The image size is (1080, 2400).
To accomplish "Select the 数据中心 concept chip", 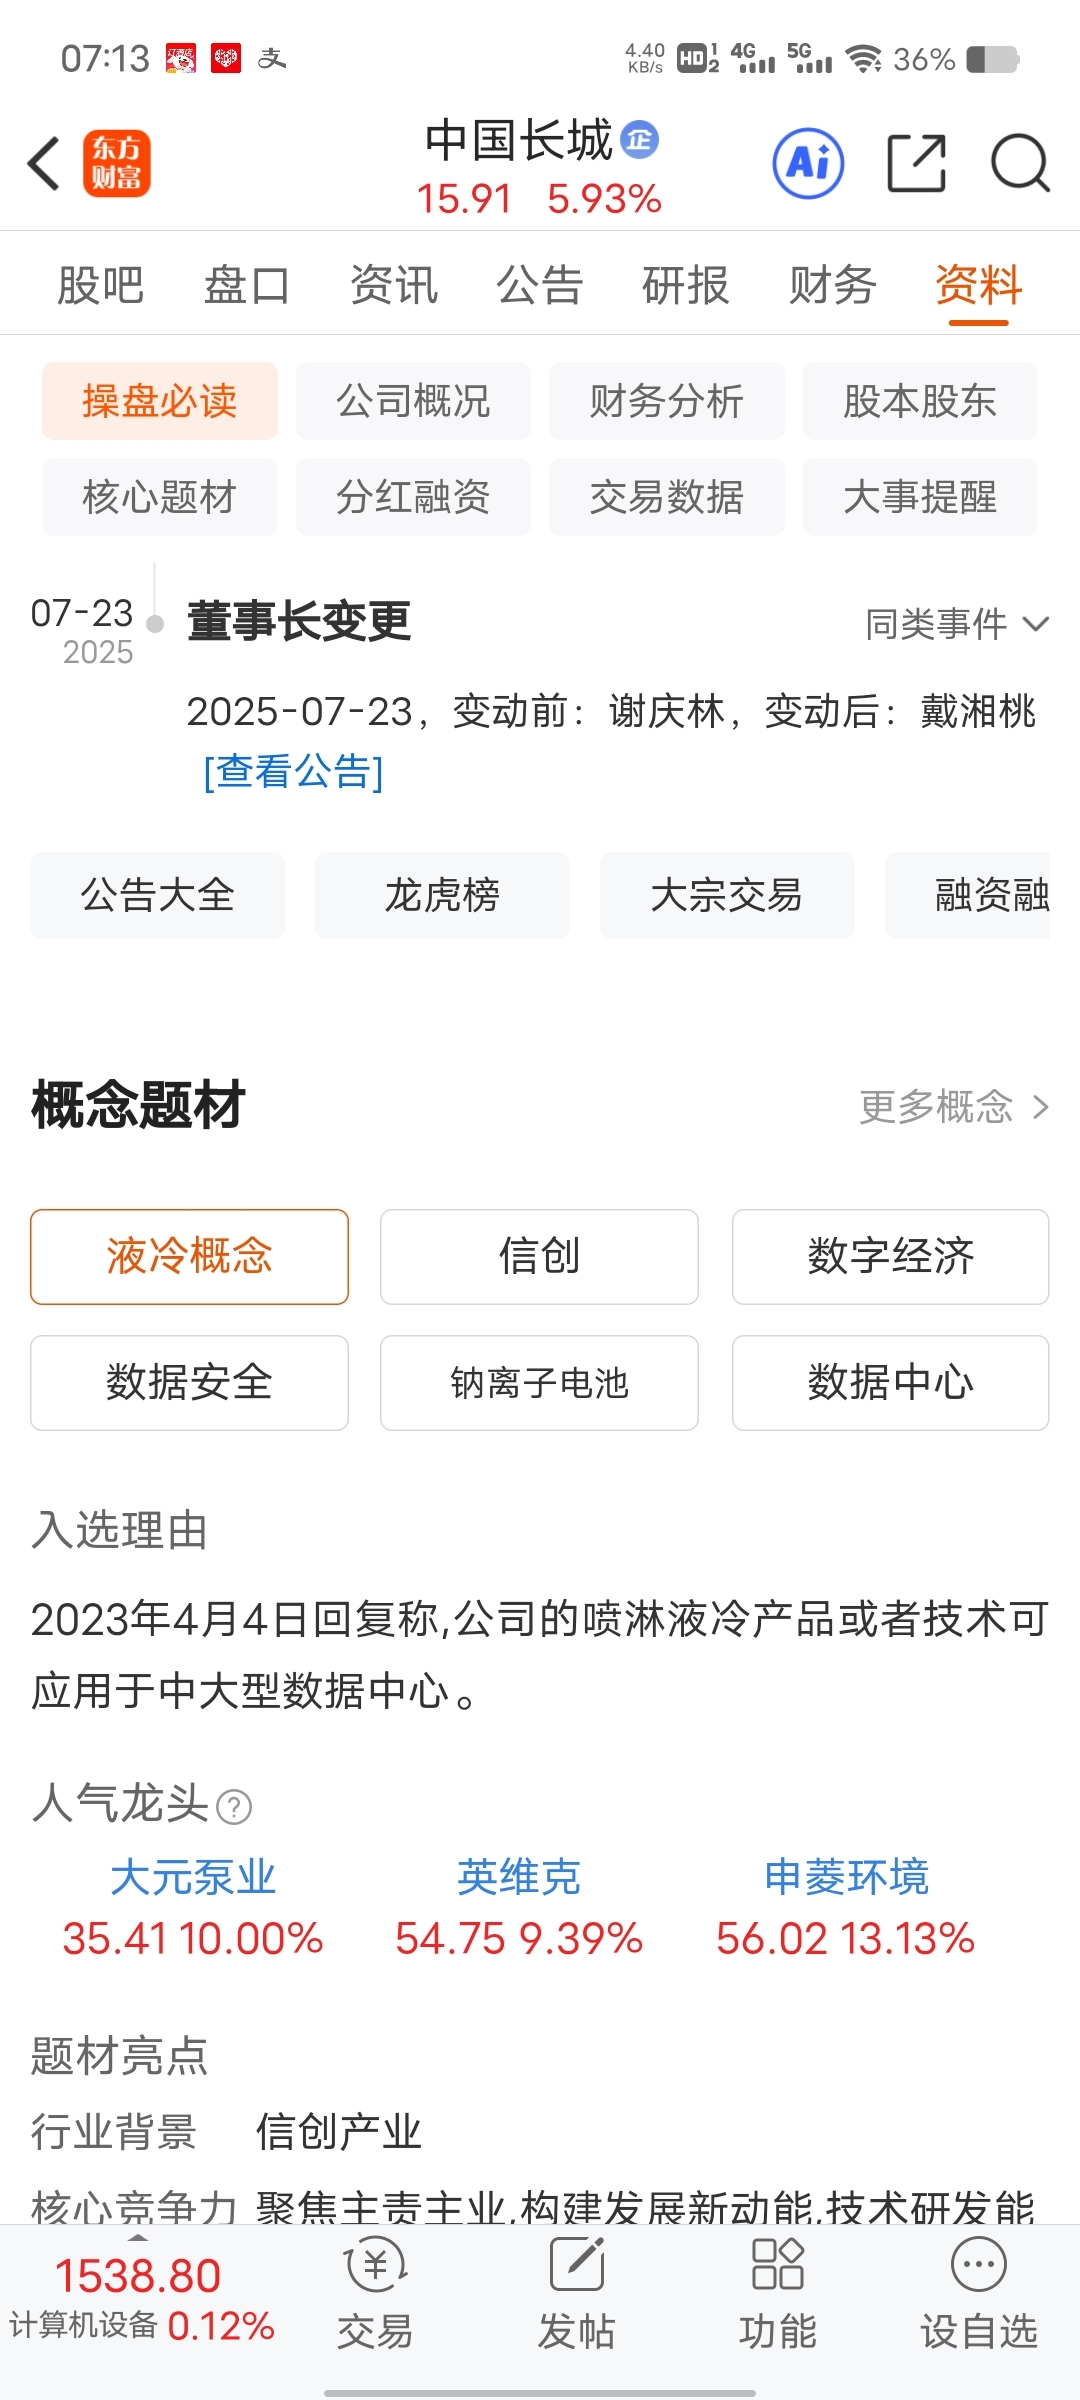I will (890, 1383).
